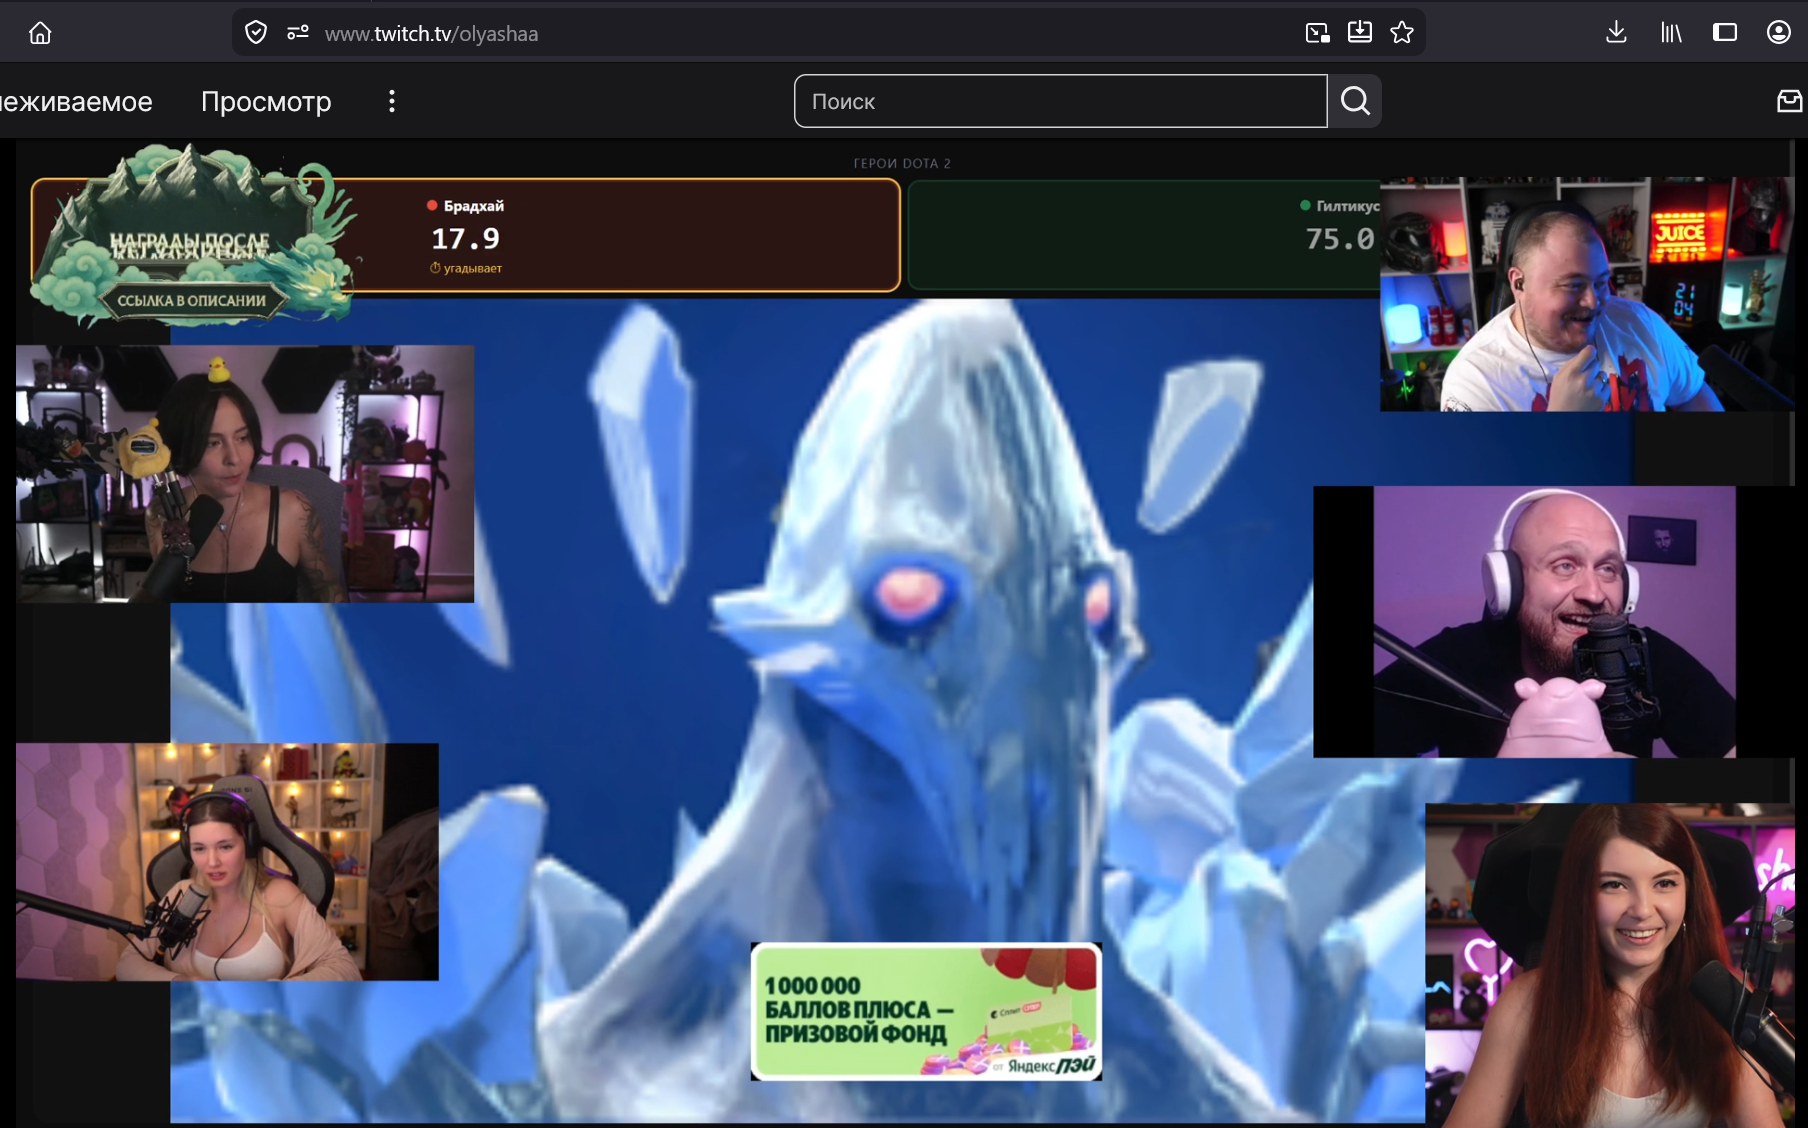The image size is (1808, 1128).
Task: Click the угадывает status label
Action: (466, 268)
